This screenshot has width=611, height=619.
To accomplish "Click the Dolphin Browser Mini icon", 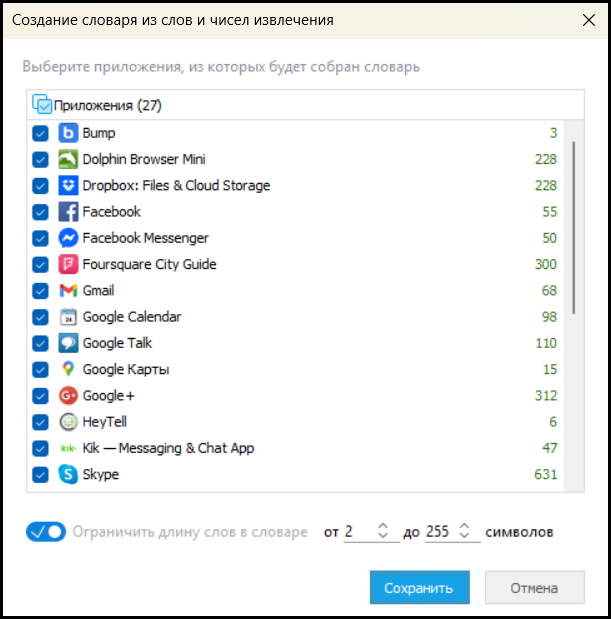I will point(68,159).
